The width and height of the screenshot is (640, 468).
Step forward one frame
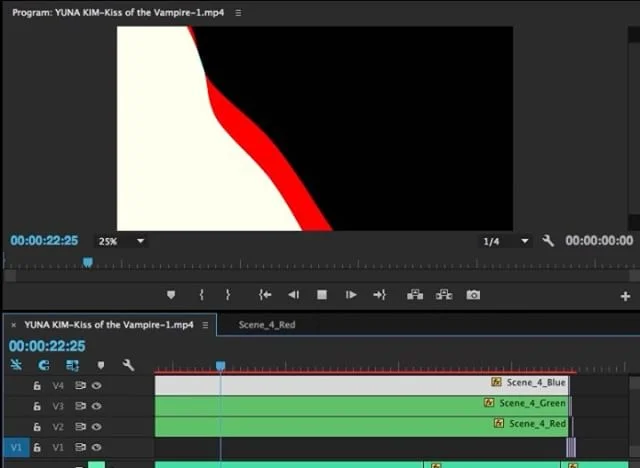[351, 295]
